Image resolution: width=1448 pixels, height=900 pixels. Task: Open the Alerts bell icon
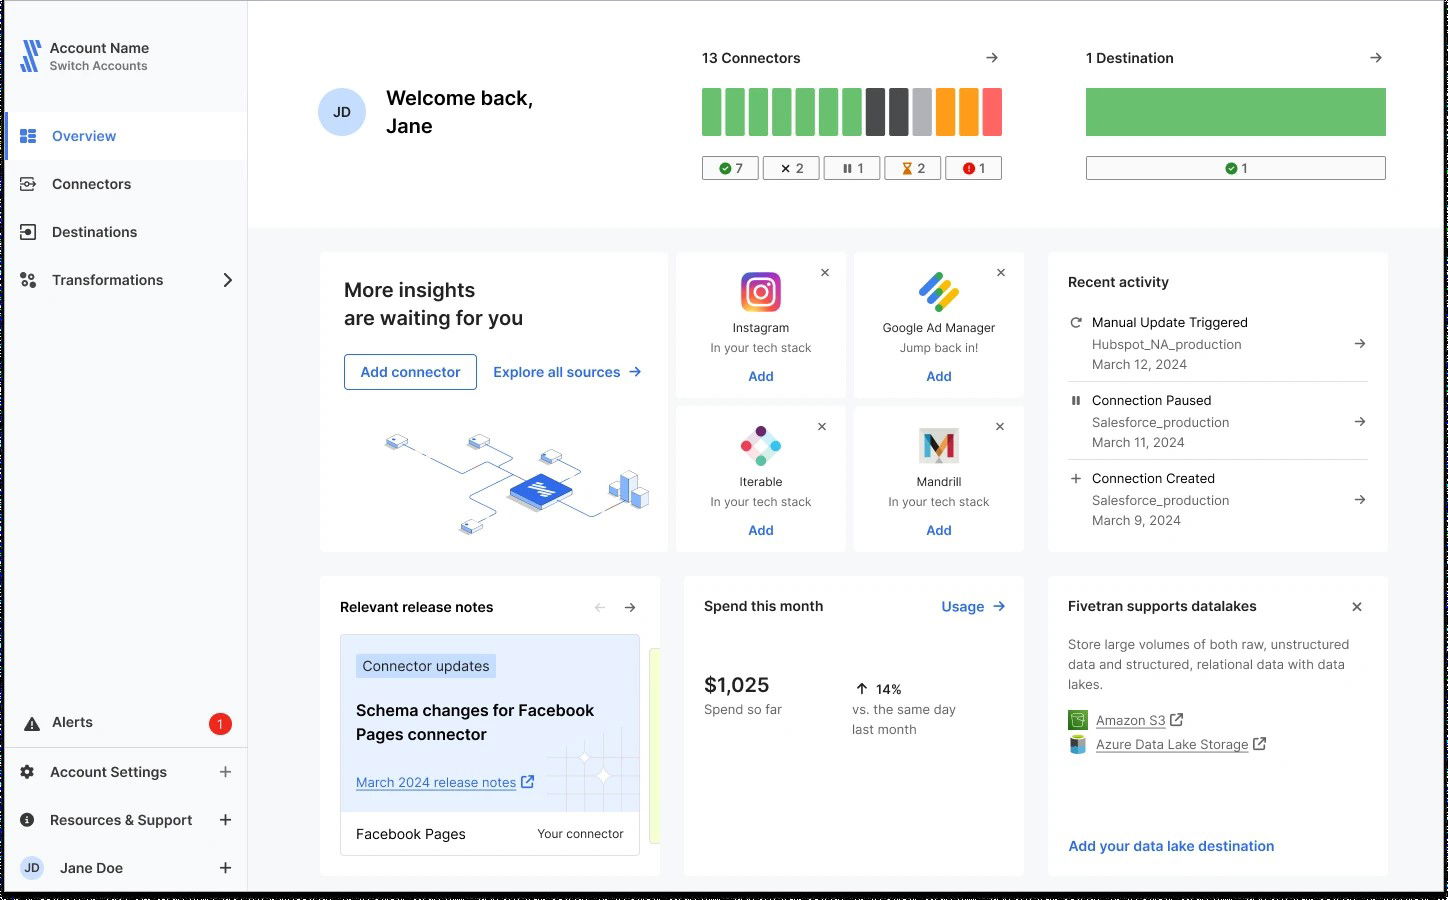pos(31,722)
